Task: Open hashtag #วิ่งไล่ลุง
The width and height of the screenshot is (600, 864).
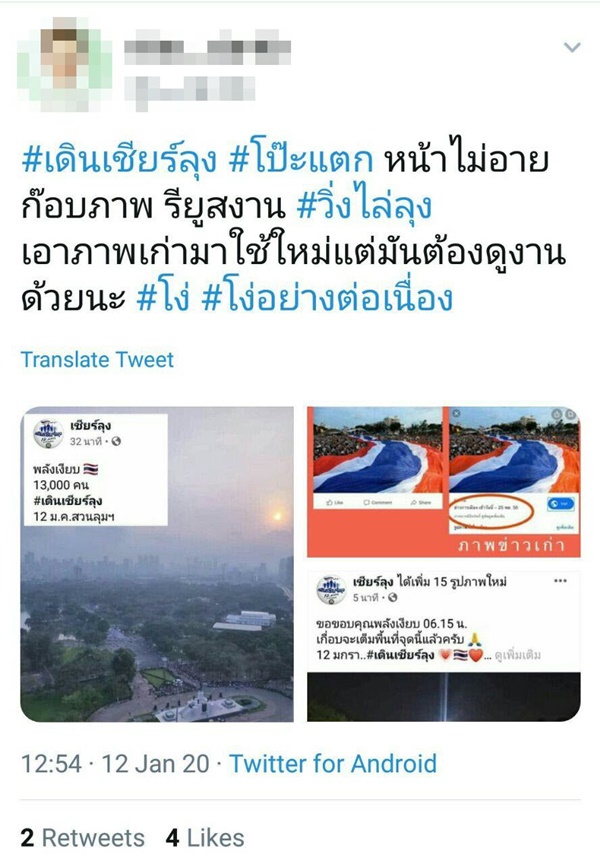Action: [364, 206]
